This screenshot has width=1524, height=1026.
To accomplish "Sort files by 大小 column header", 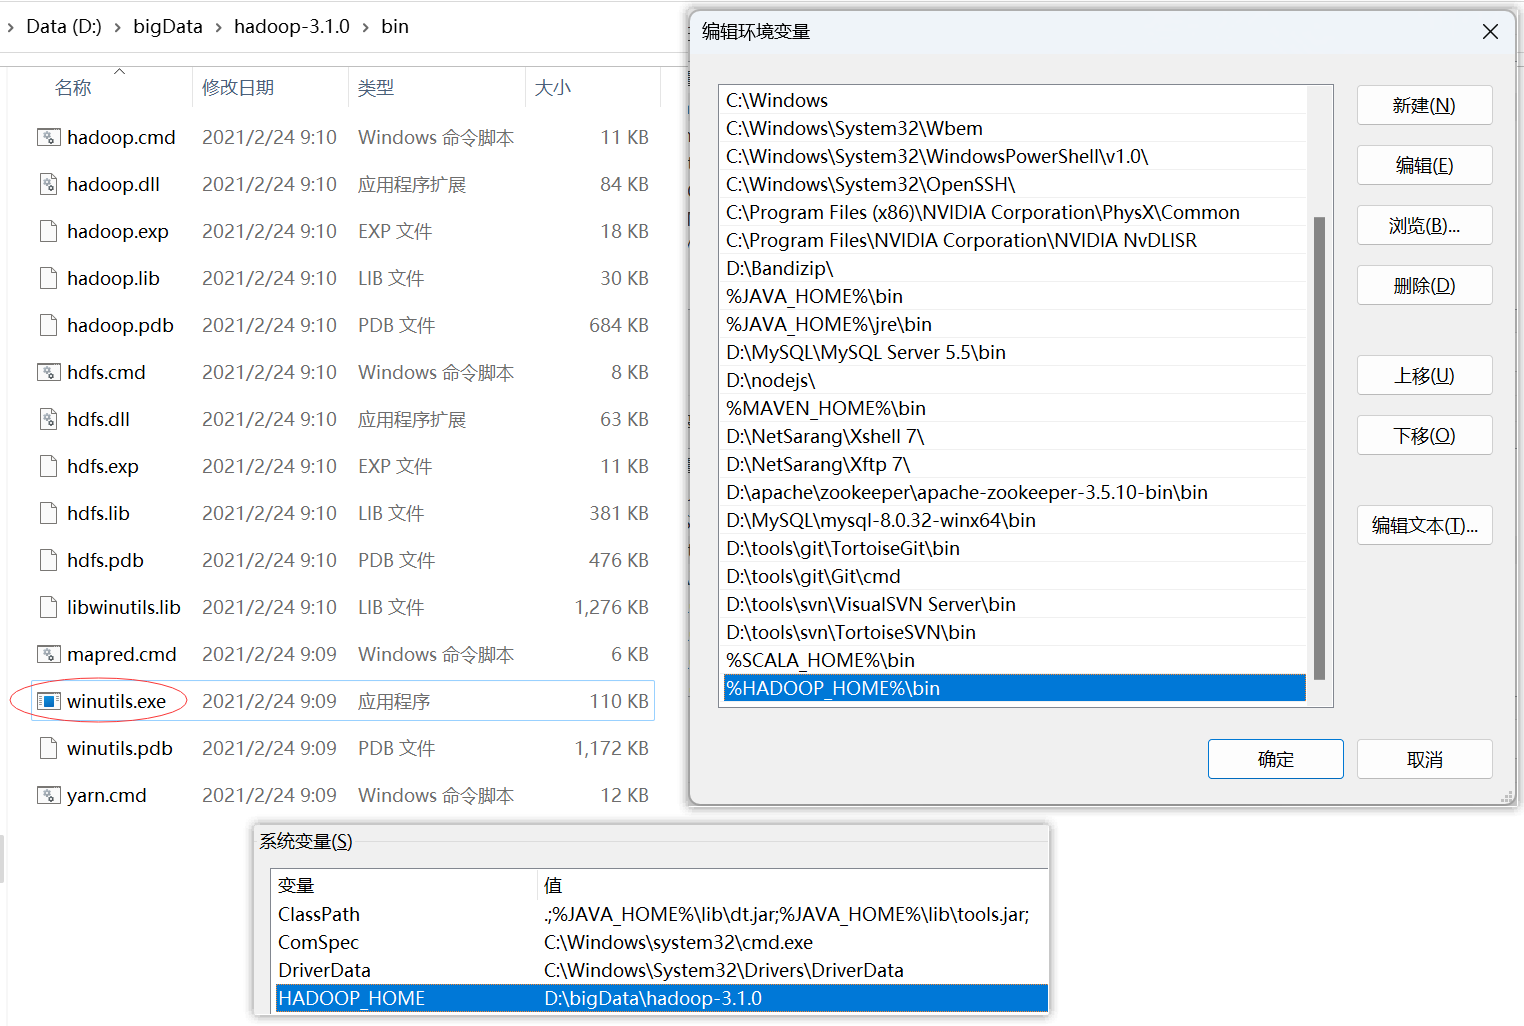I will [553, 88].
